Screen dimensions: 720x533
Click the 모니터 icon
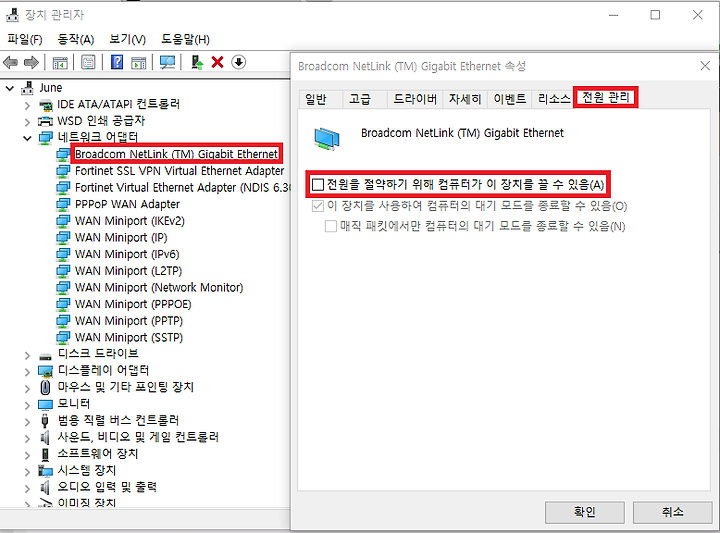(x=45, y=404)
